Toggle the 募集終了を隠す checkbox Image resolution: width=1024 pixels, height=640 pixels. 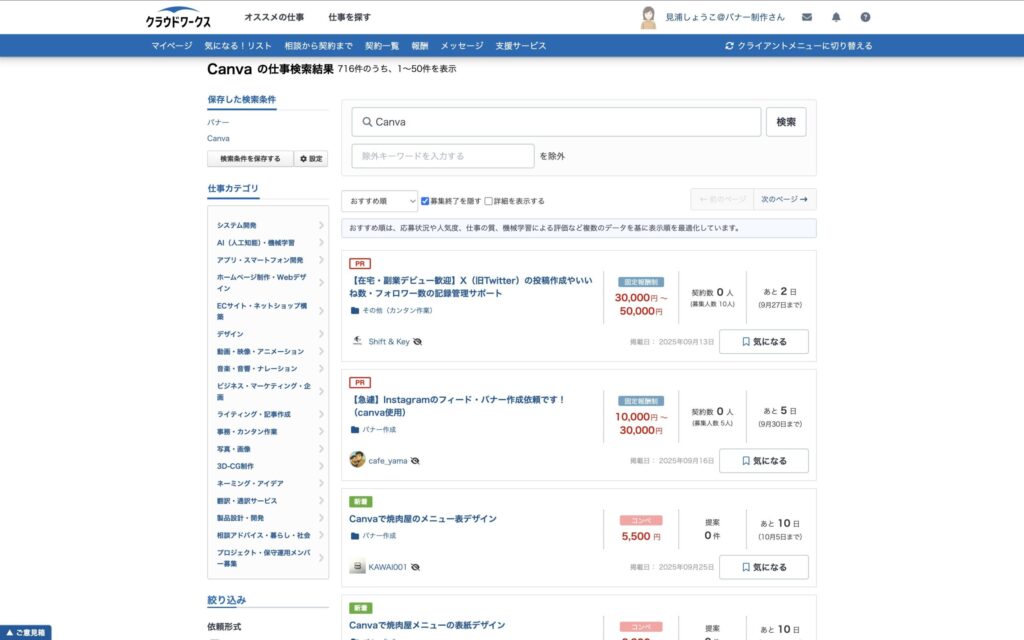[x=426, y=201]
